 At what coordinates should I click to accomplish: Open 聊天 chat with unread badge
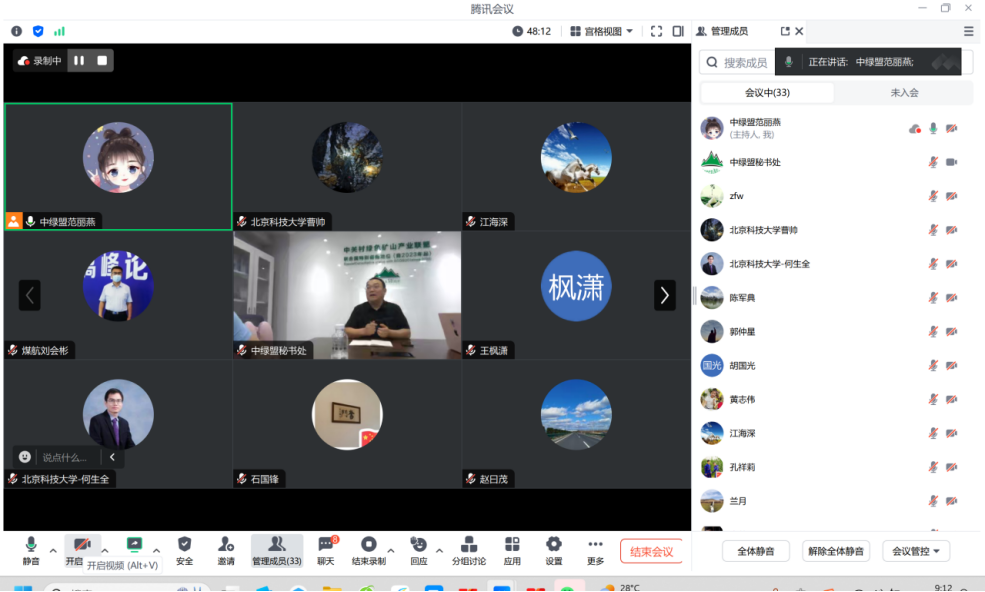click(x=326, y=551)
